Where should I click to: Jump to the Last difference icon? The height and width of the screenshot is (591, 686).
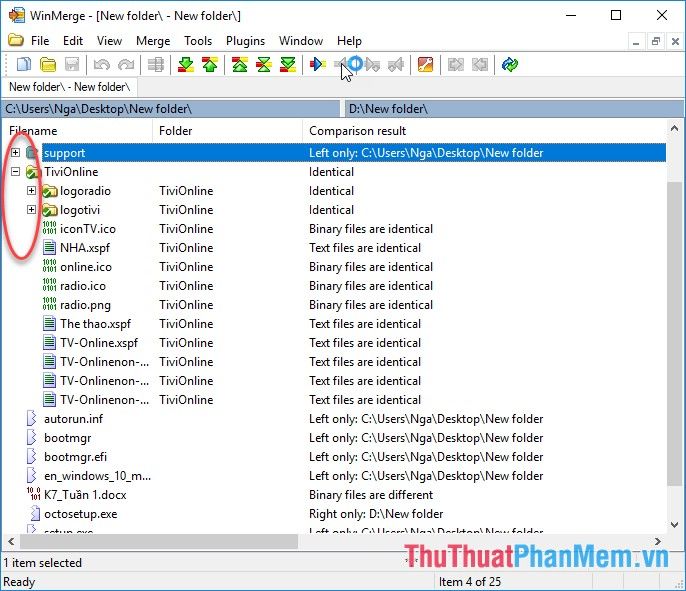pyautogui.click(x=288, y=65)
